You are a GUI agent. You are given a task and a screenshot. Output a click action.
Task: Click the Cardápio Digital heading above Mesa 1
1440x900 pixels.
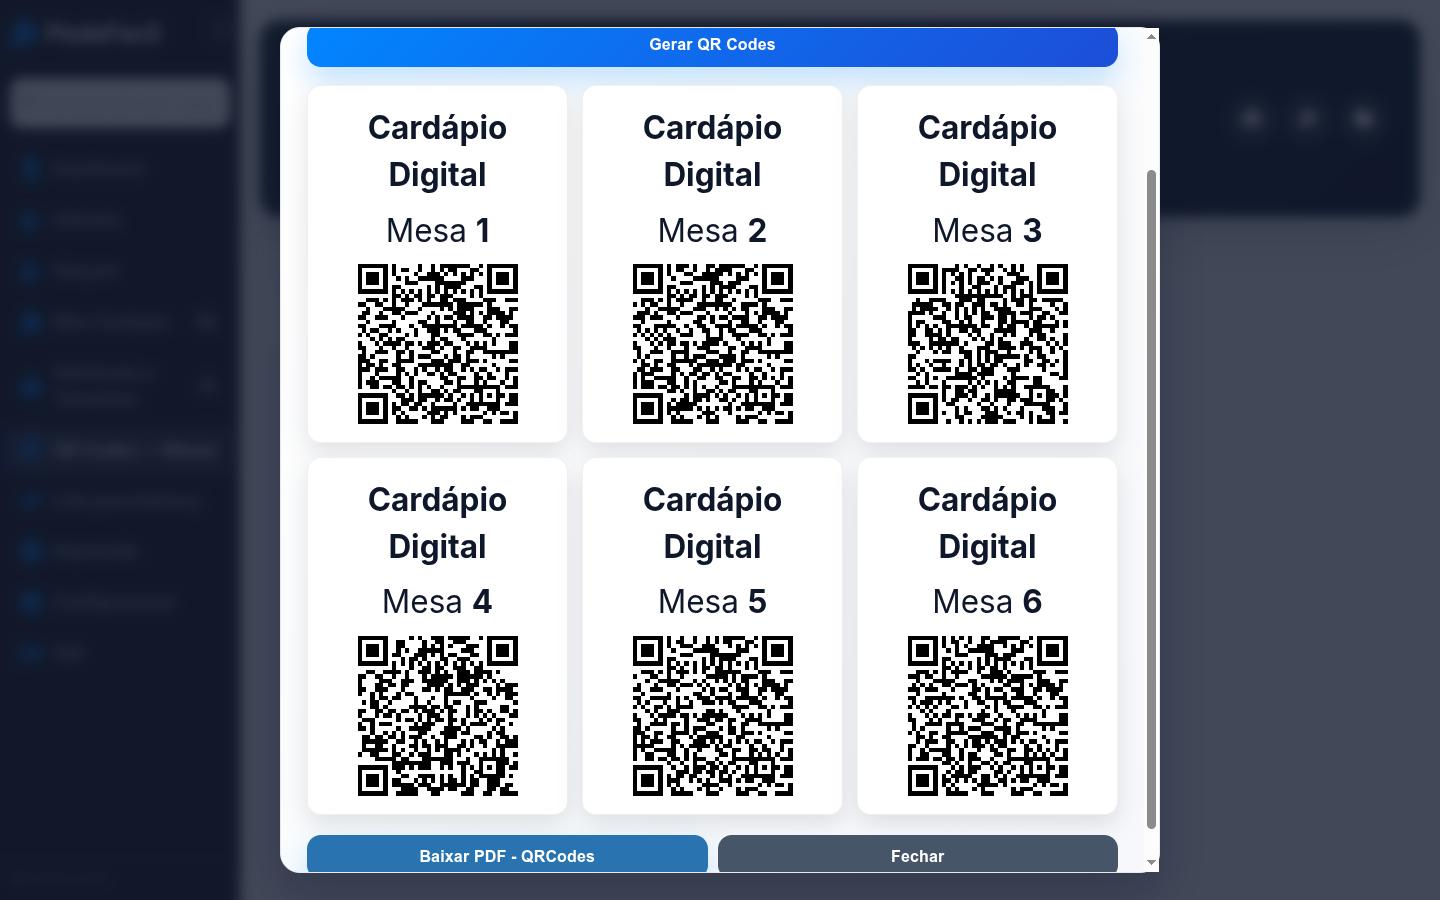coord(438,151)
